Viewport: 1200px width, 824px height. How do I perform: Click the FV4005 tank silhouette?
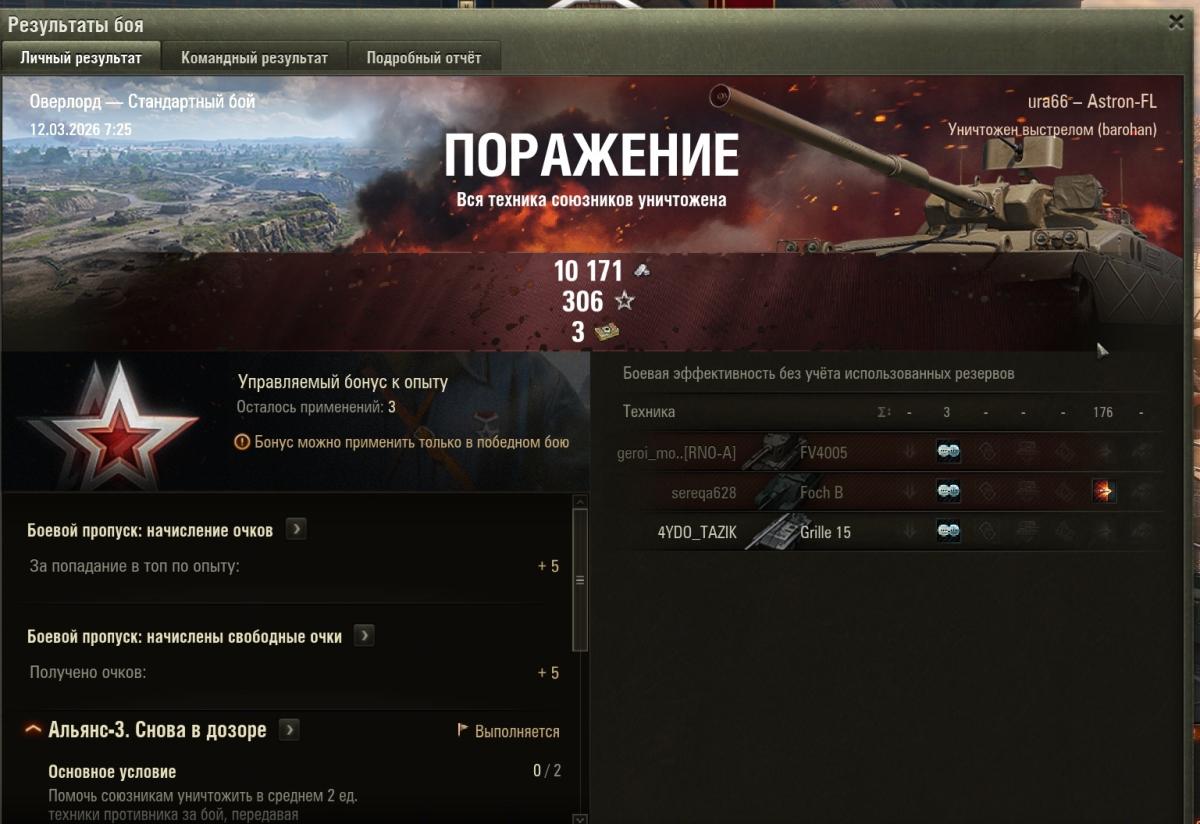pyautogui.click(x=774, y=452)
